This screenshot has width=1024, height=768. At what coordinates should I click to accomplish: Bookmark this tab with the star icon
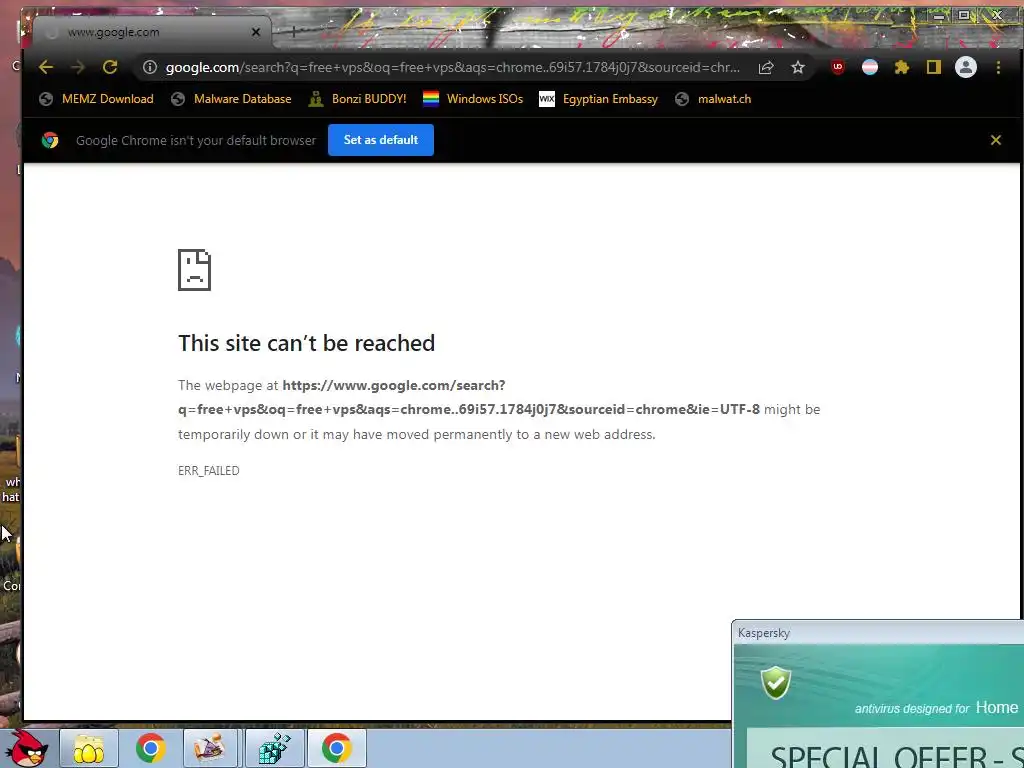coord(797,67)
